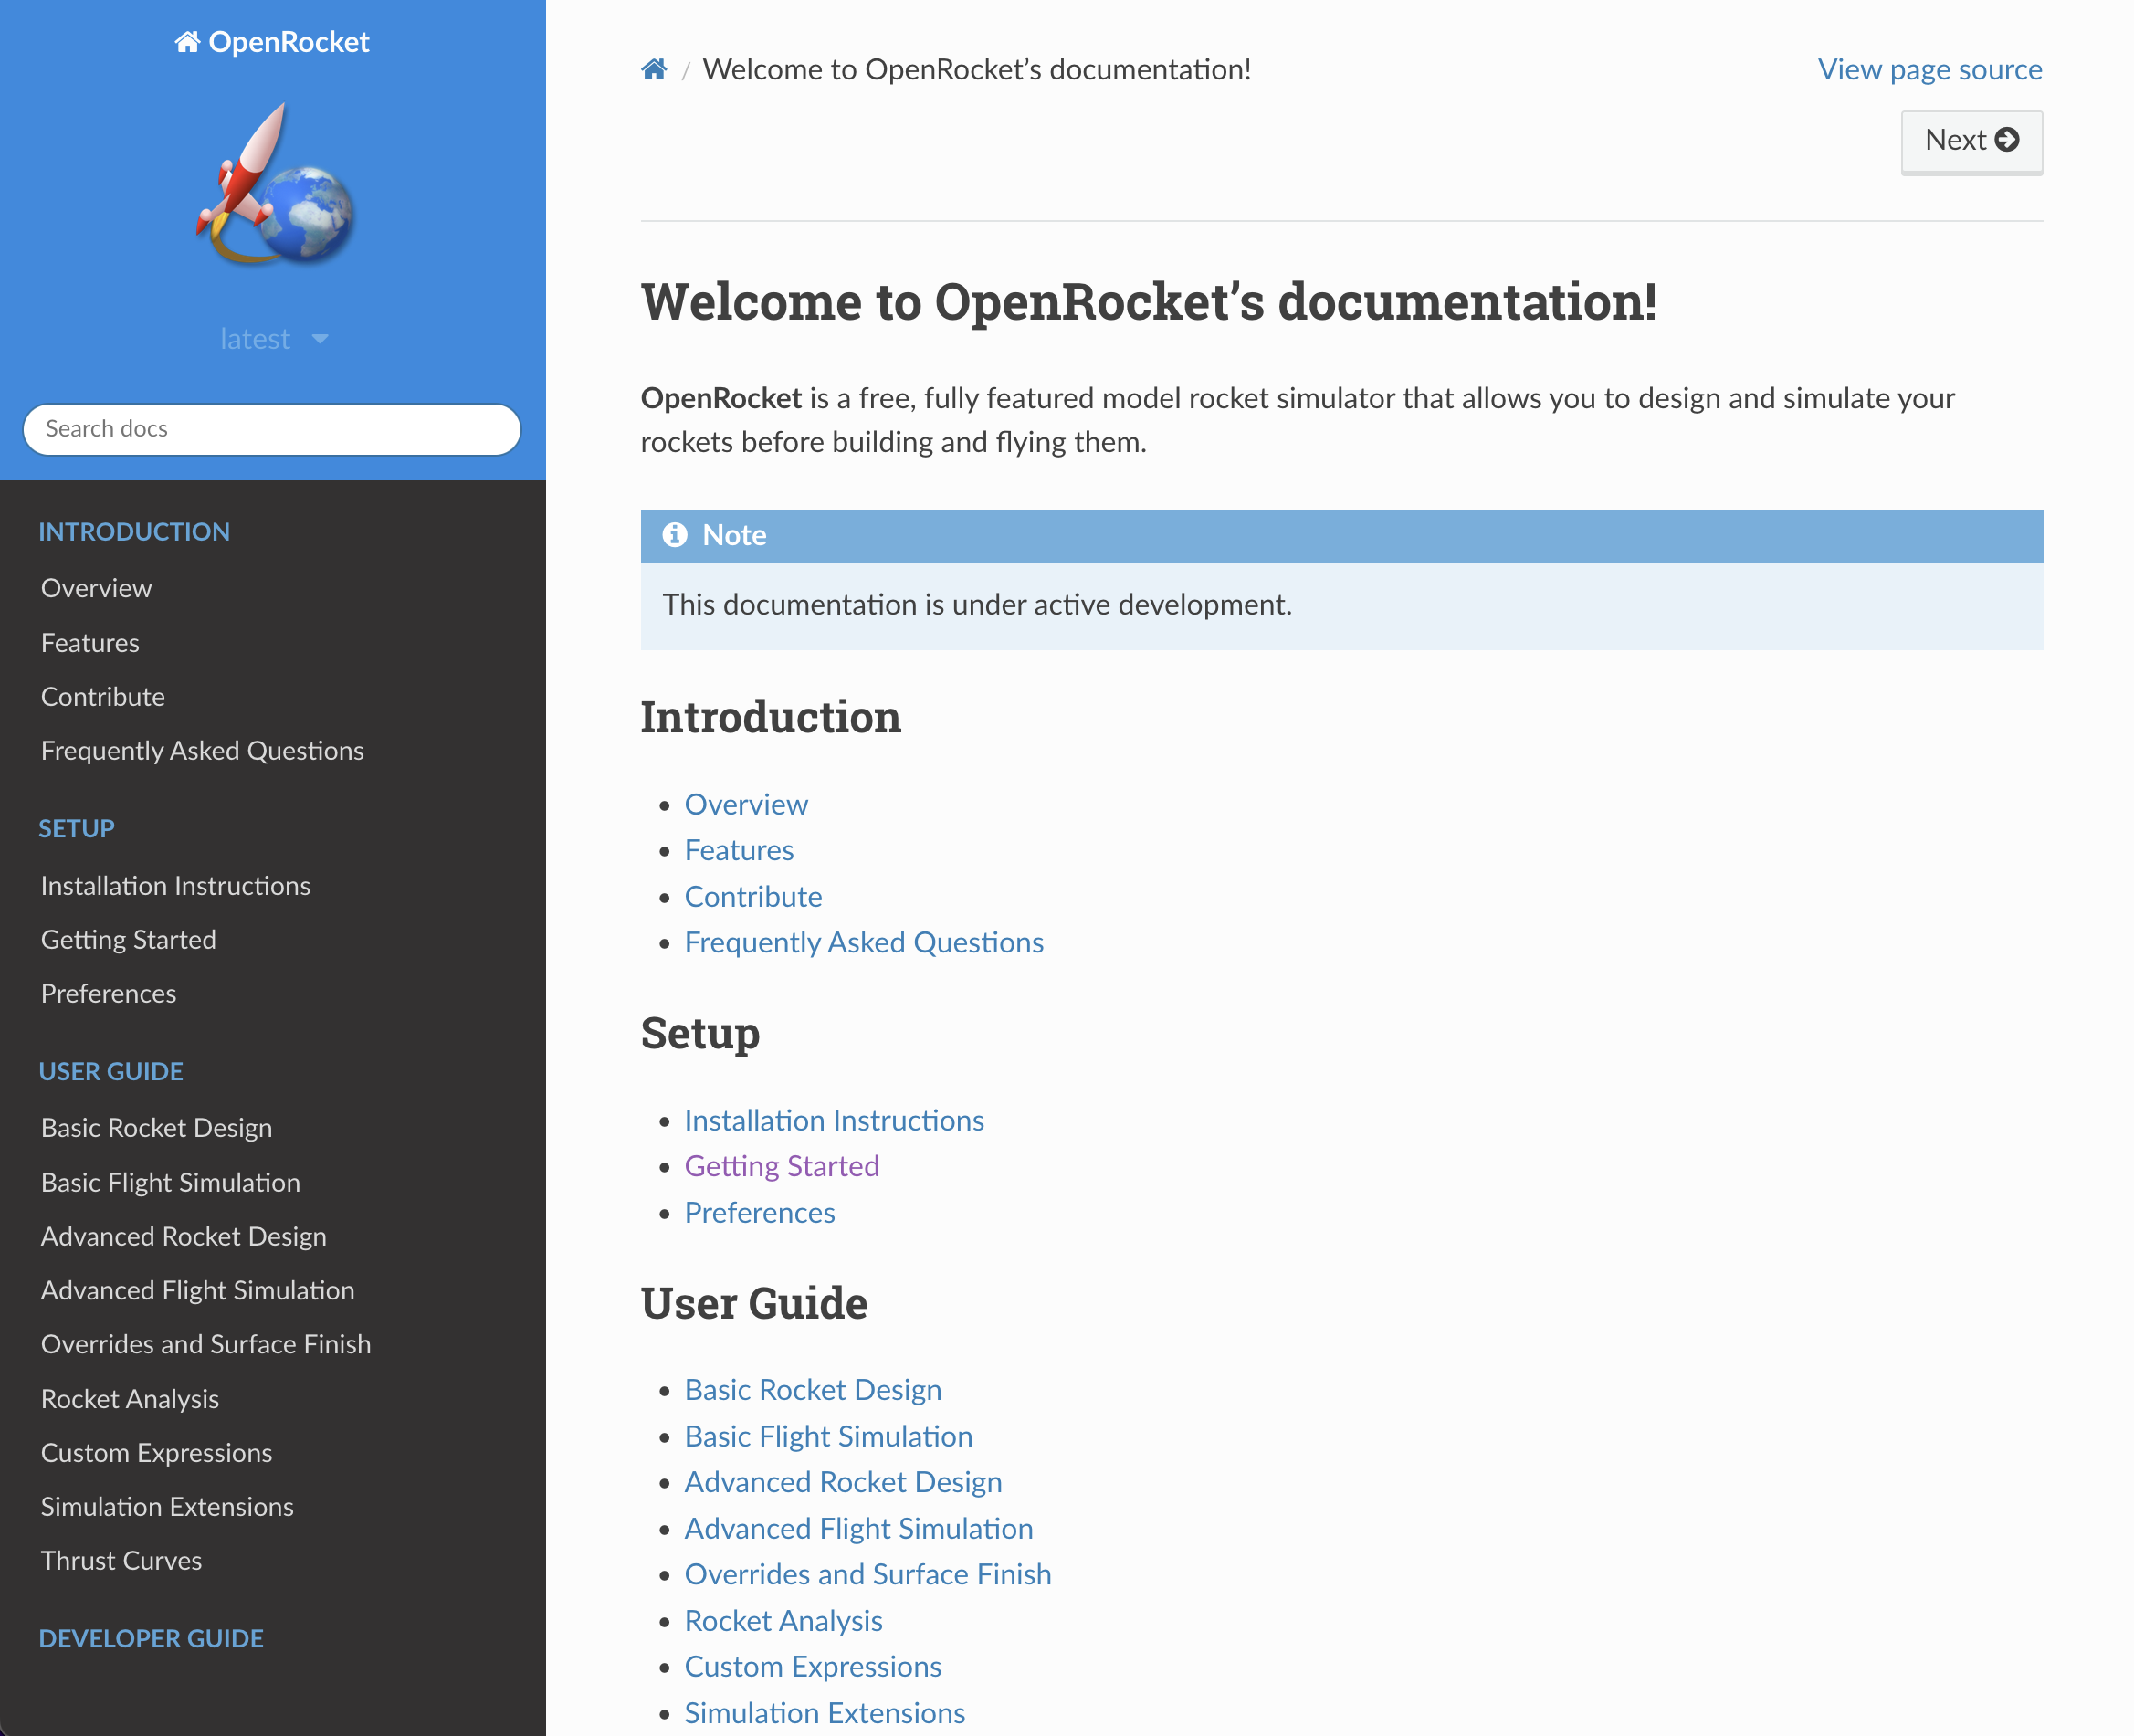This screenshot has height=1736, width=2134.
Task: Open Overview in the sidebar
Action: (x=97, y=588)
